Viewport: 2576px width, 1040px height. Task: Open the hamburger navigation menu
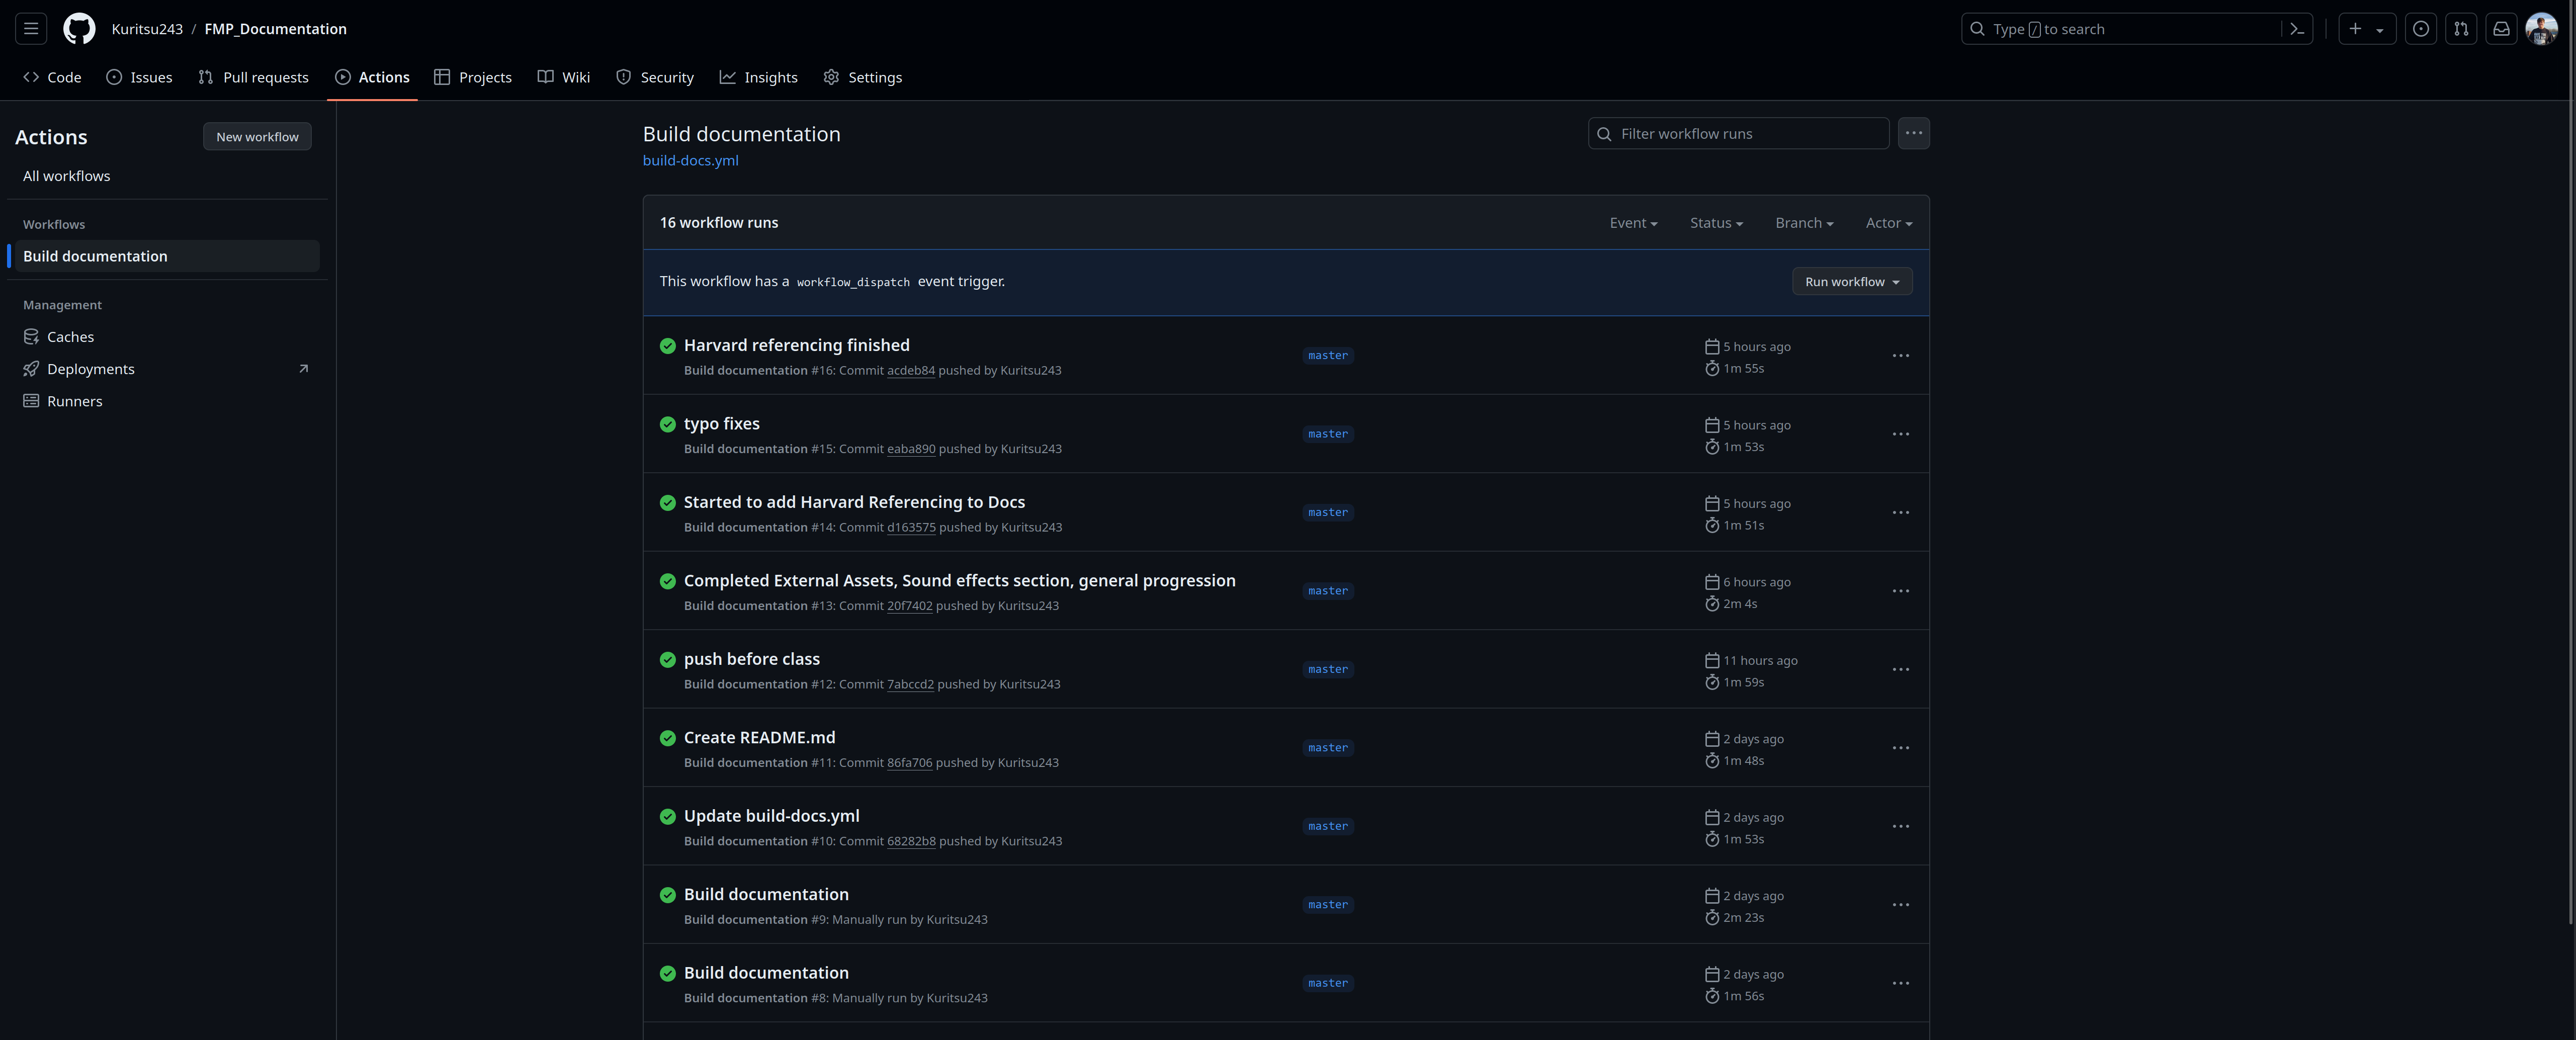click(31, 29)
